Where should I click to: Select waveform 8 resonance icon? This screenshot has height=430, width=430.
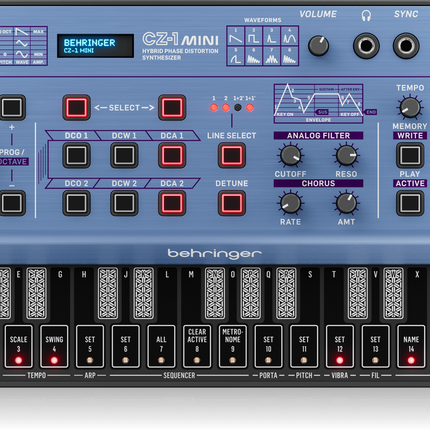(289, 56)
